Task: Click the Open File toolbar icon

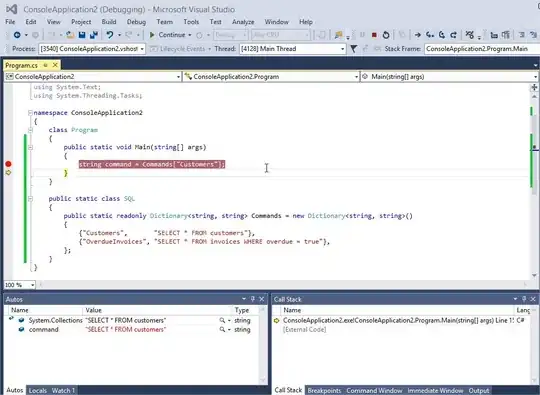Action: pos(70,35)
